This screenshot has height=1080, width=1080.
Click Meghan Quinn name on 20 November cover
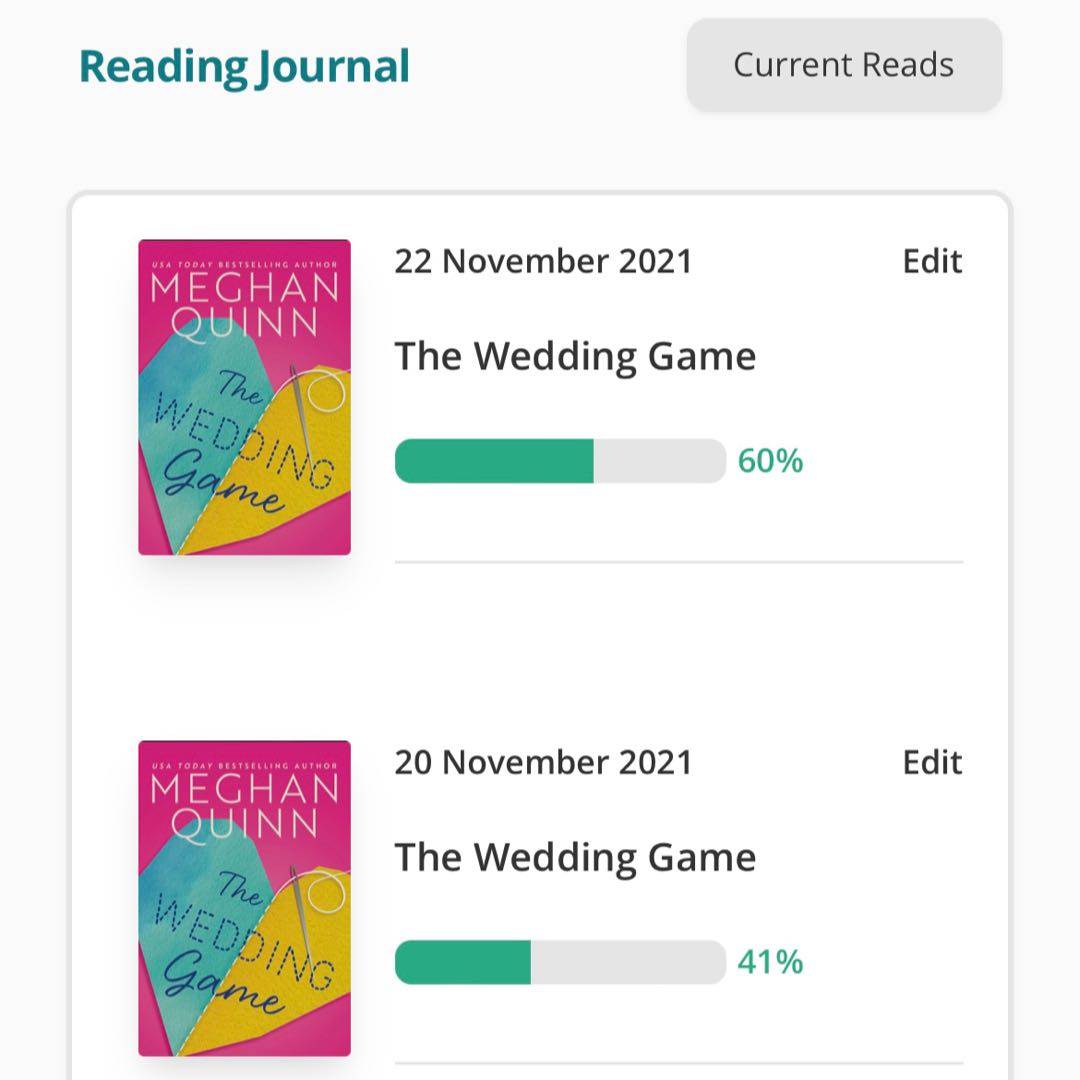244,806
